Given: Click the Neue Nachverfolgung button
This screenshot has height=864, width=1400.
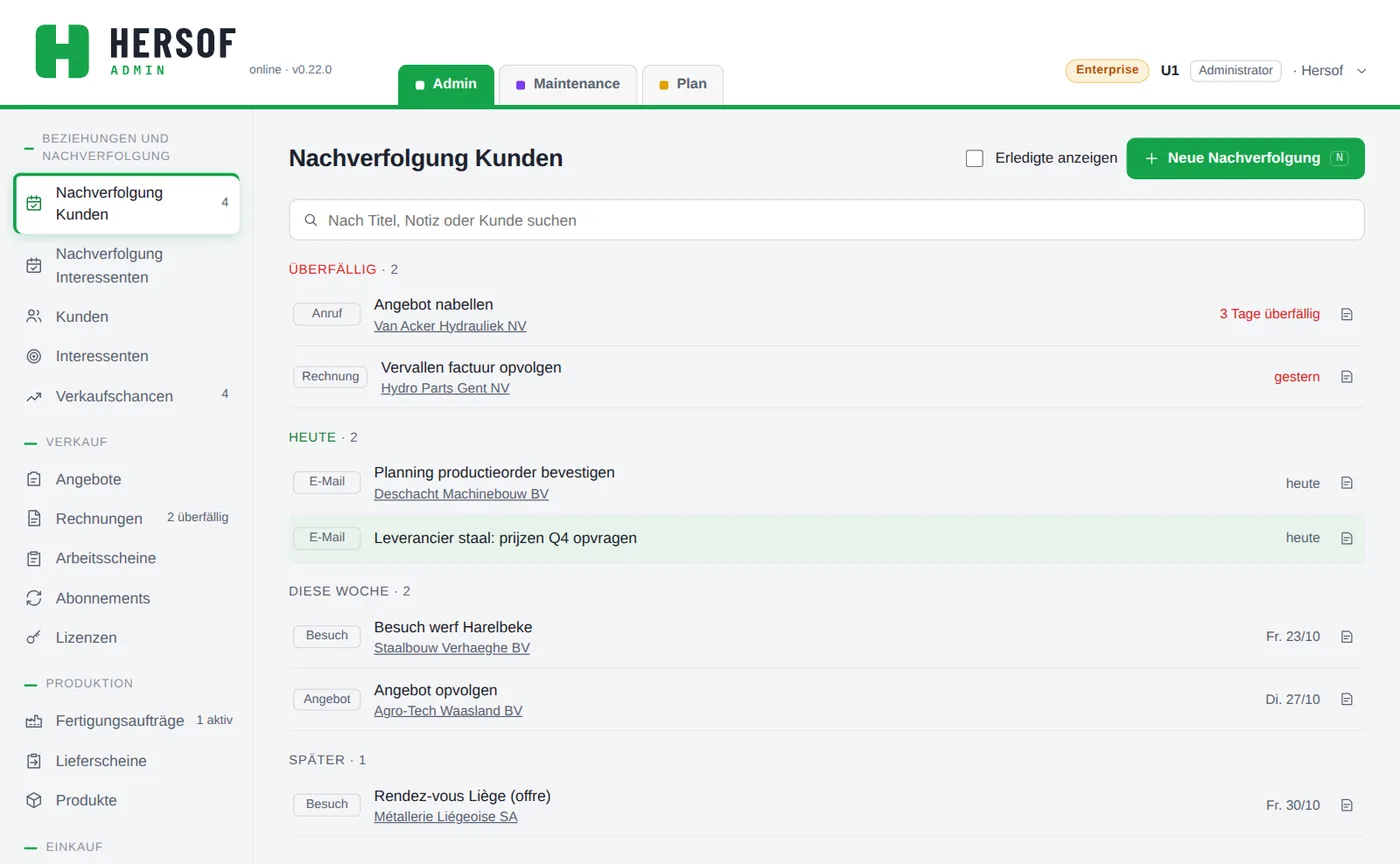Looking at the screenshot, I should tap(1245, 158).
